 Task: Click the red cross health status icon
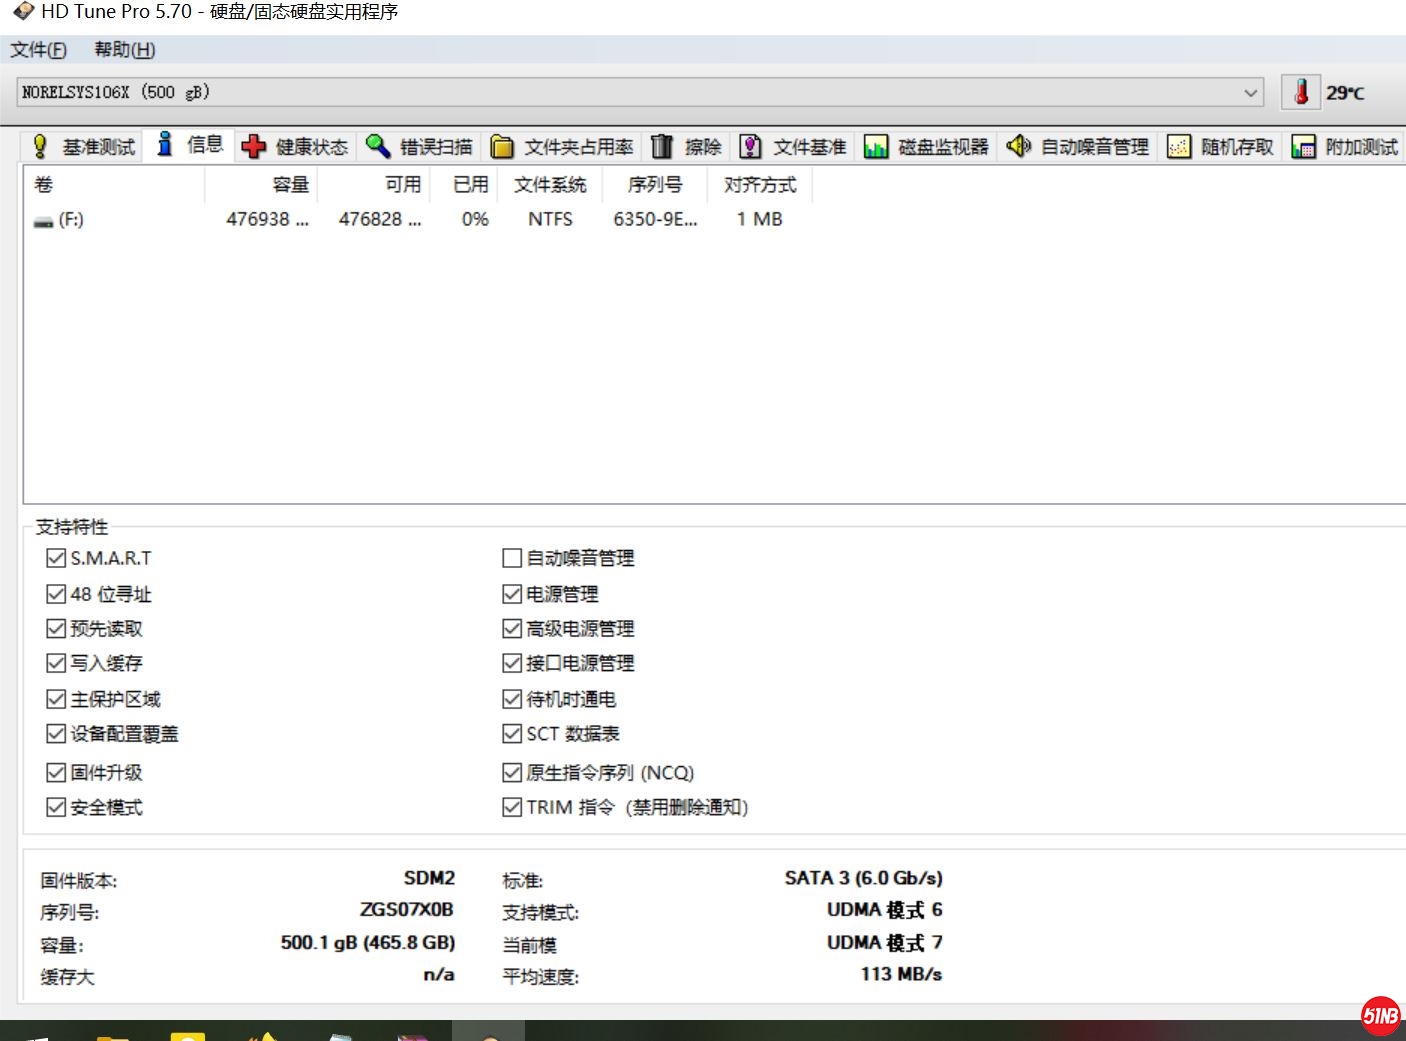click(x=254, y=147)
